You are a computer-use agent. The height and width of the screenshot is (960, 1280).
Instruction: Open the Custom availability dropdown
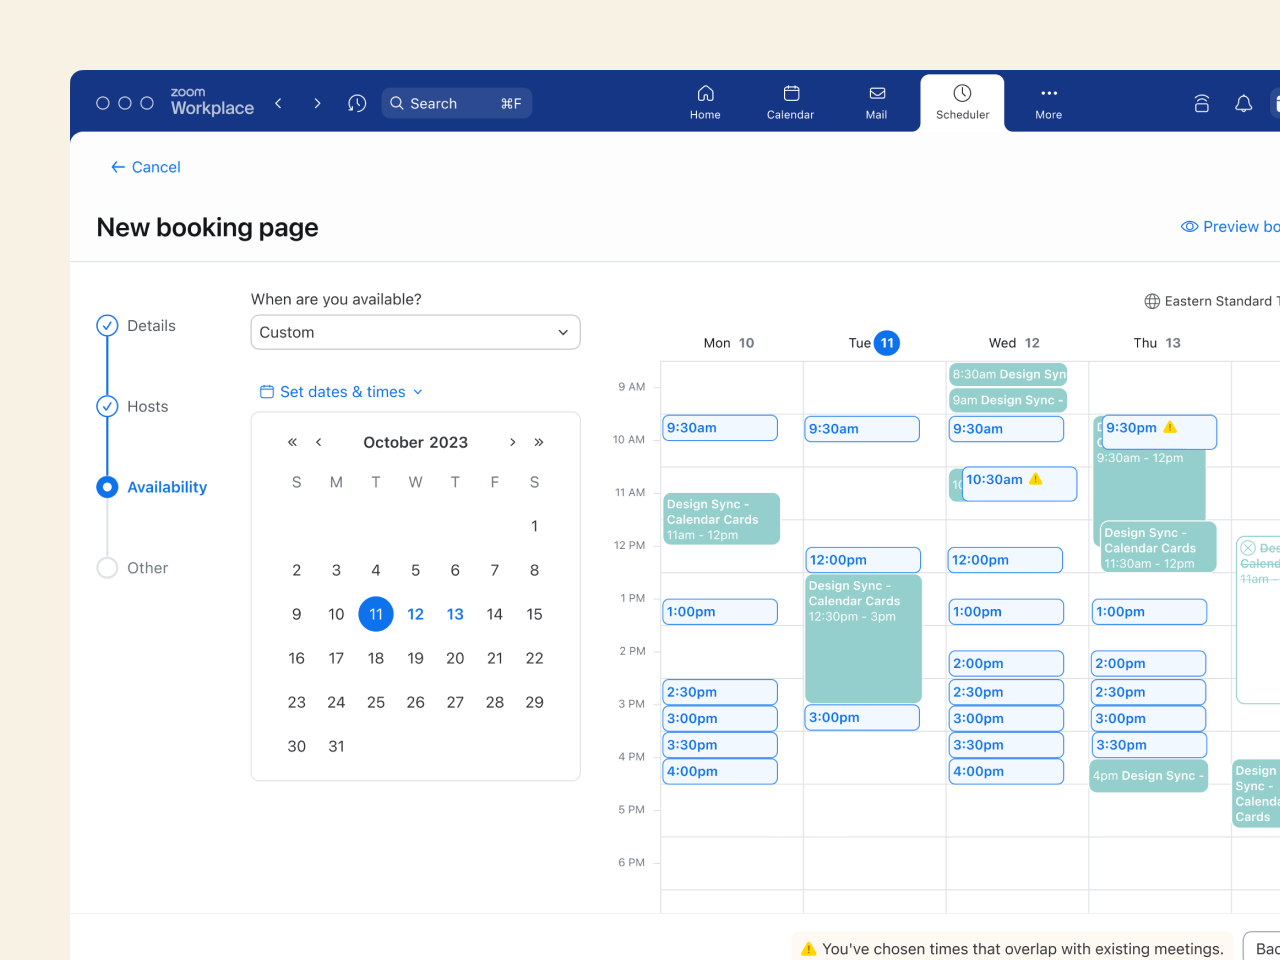pos(415,332)
